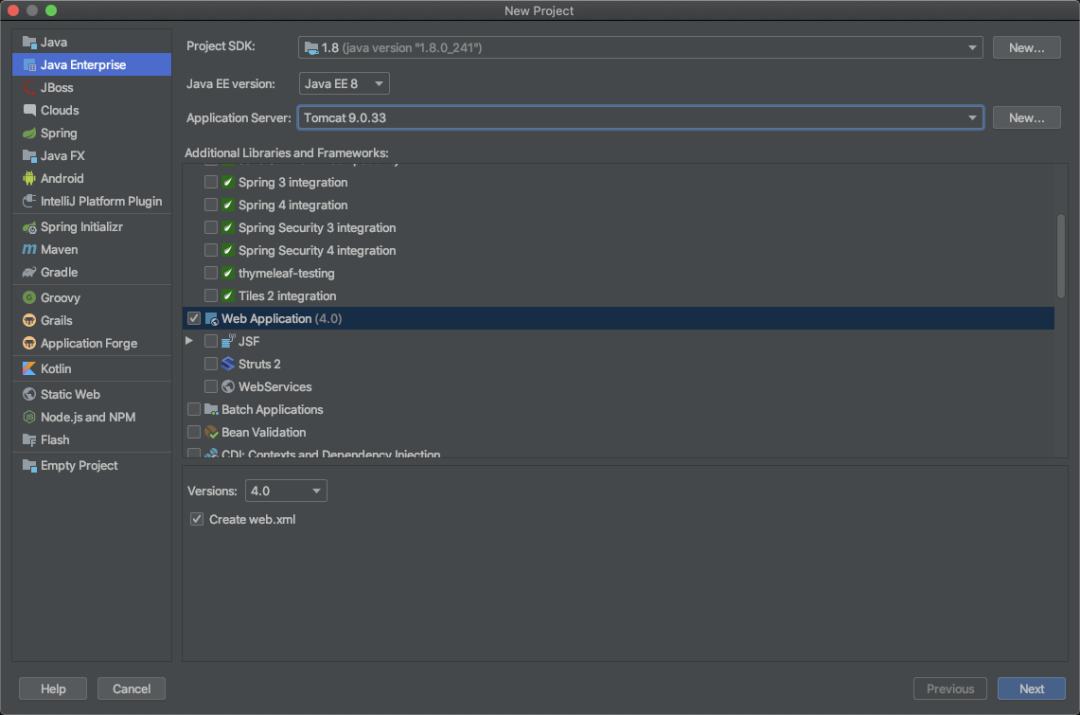The height and width of the screenshot is (715, 1080).
Task: Open the Application Server Tomcat dropdown
Action: [640, 118]
